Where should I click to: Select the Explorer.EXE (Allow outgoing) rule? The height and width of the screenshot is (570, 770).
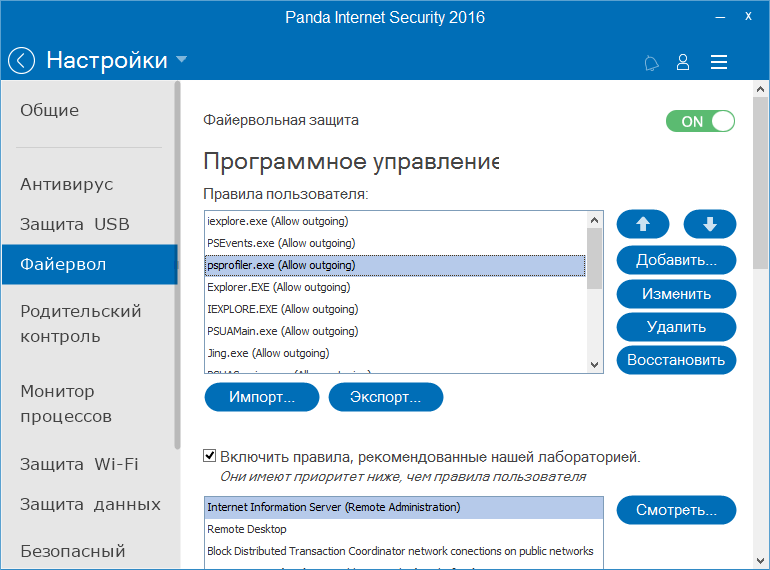click(x=395, y=287)
